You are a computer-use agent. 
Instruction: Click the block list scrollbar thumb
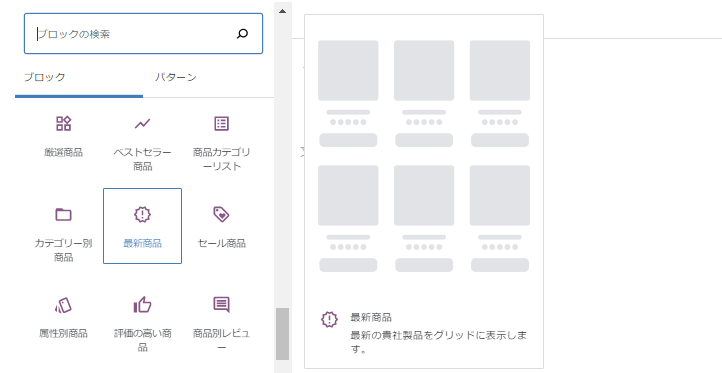click(283, 334)
